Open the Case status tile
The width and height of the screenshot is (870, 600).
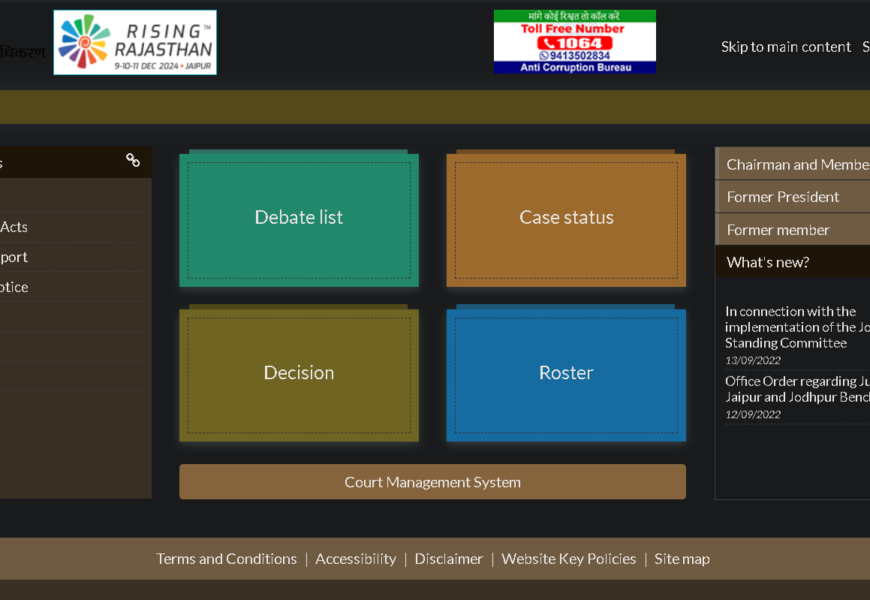(x=566, y=218)
